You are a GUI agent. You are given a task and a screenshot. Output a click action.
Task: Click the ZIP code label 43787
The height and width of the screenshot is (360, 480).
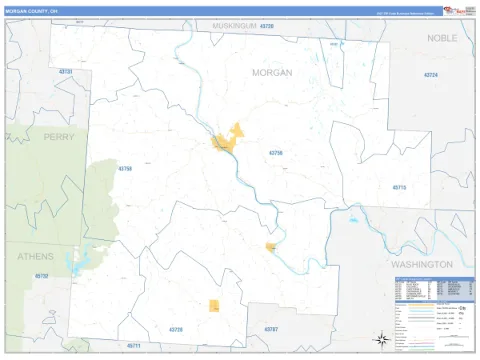click(271, 329)
